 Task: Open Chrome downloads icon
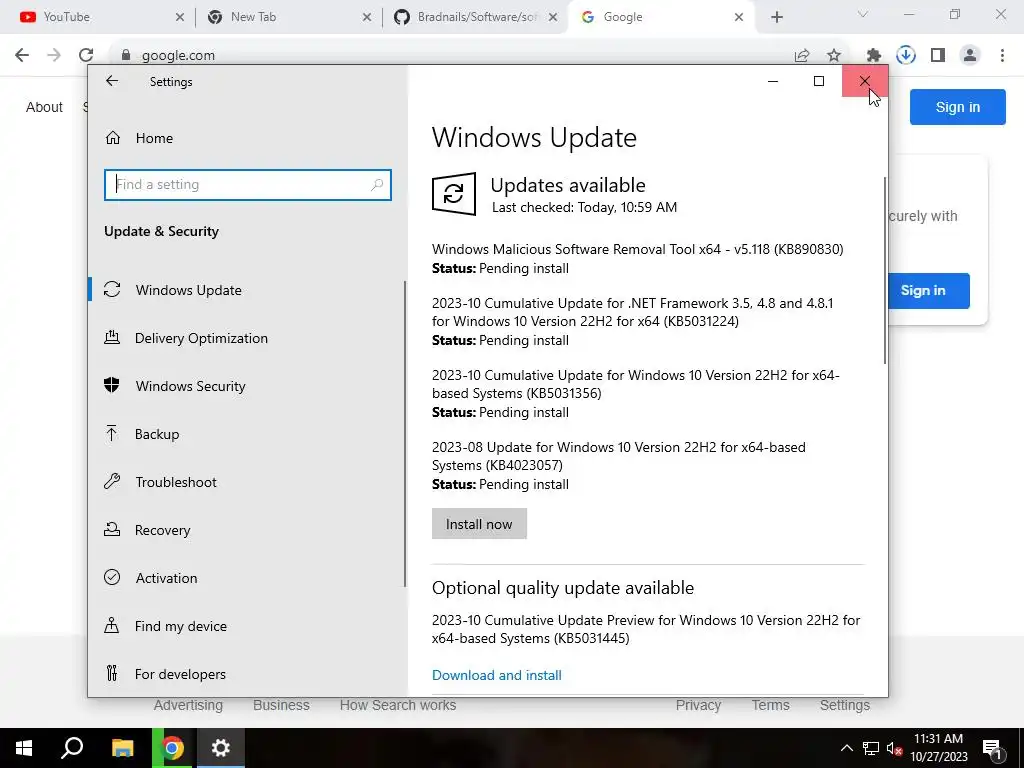pyautogui.click(x=906, y=56)
